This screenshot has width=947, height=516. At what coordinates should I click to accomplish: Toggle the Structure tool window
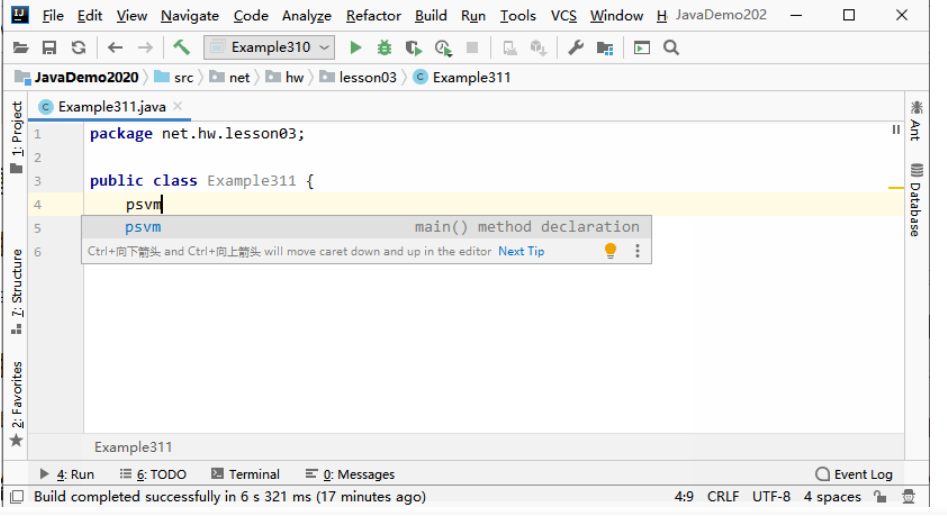coord(16,291)
